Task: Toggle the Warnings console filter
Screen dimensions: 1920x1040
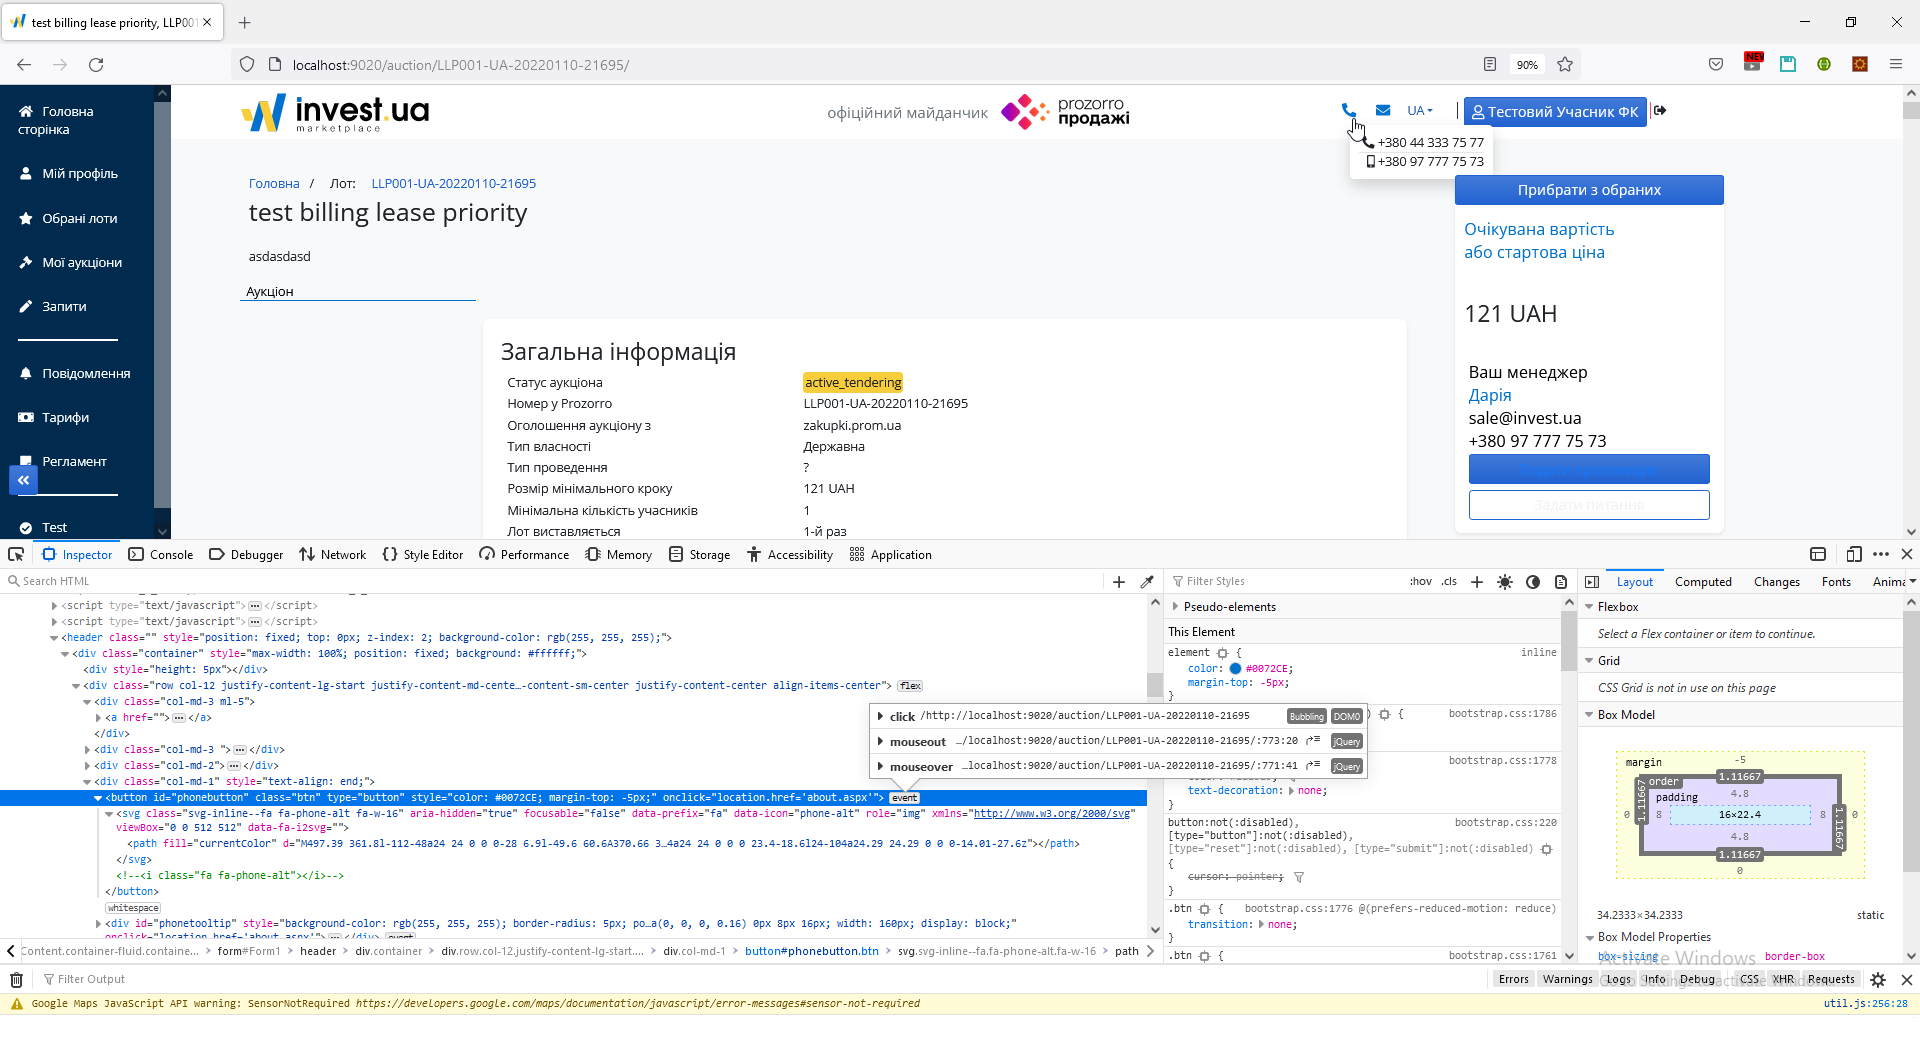Action: tap(1567, 979)
